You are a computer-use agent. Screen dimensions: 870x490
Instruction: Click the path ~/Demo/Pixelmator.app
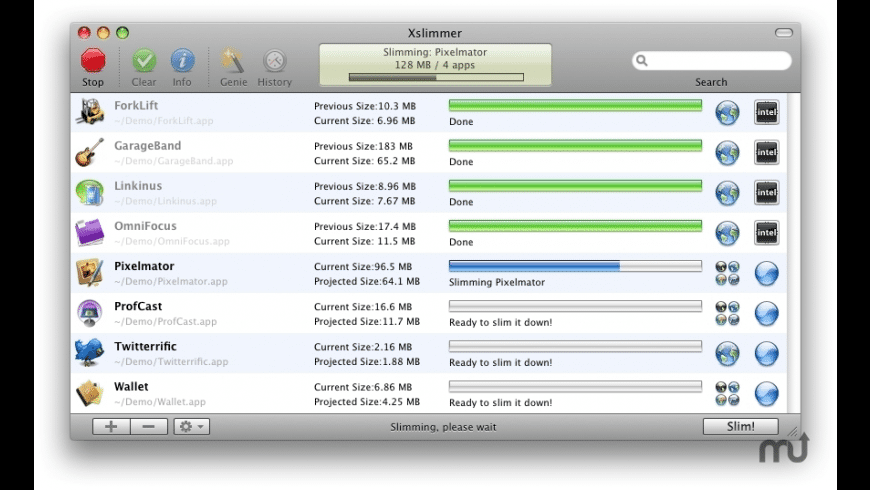[171, 281]
